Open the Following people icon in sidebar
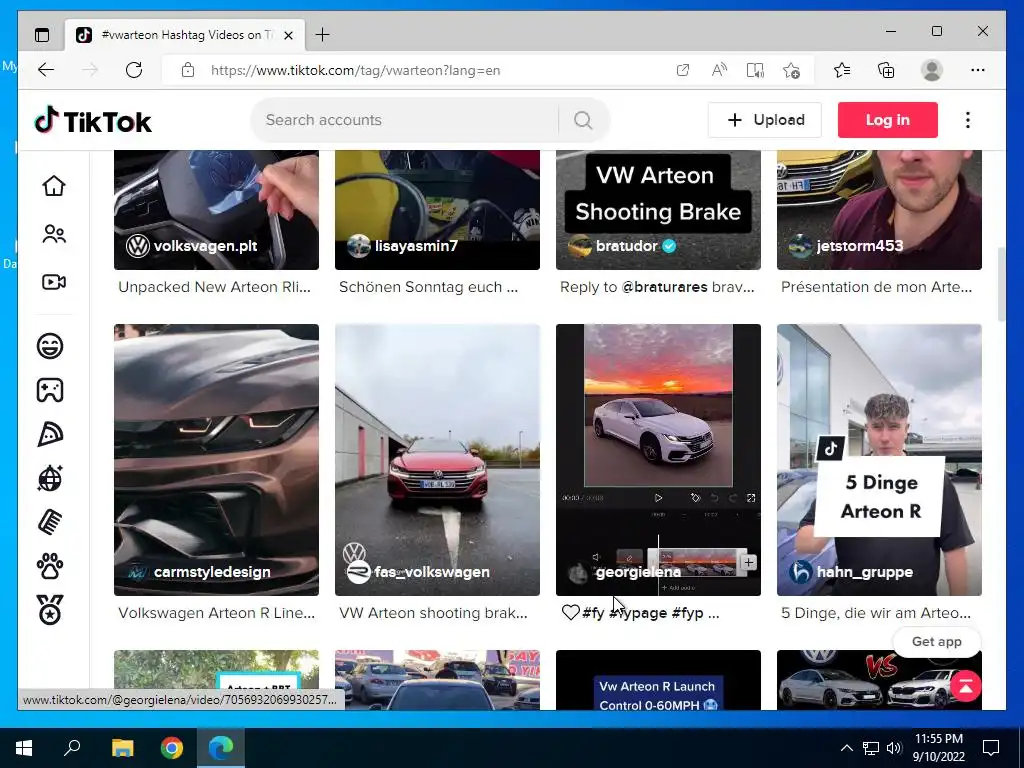This screenshot has height=768, width=1024. pyautogui.click(x=54, y=234)
